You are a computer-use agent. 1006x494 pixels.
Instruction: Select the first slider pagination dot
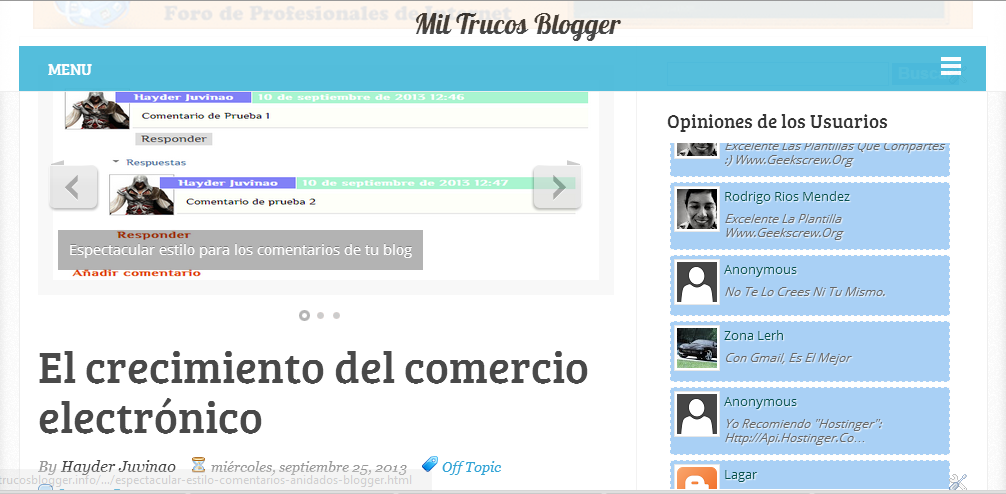[304, 315]
